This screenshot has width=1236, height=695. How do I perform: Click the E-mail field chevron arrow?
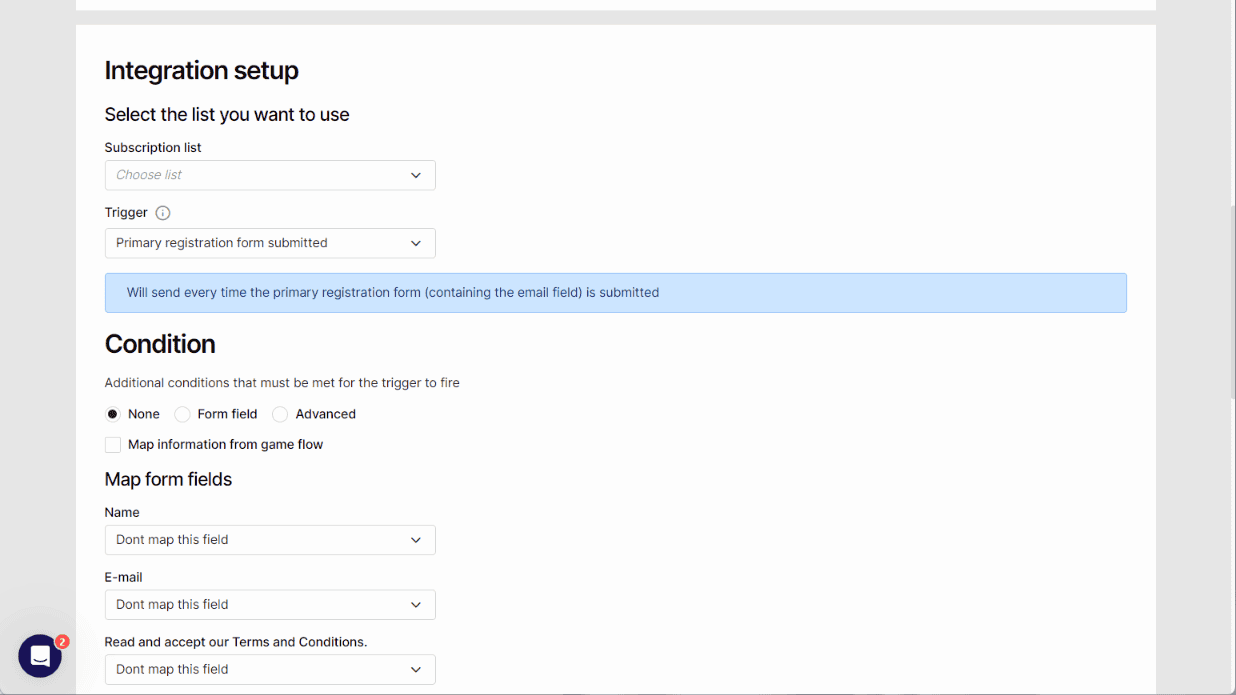point(416,605)
